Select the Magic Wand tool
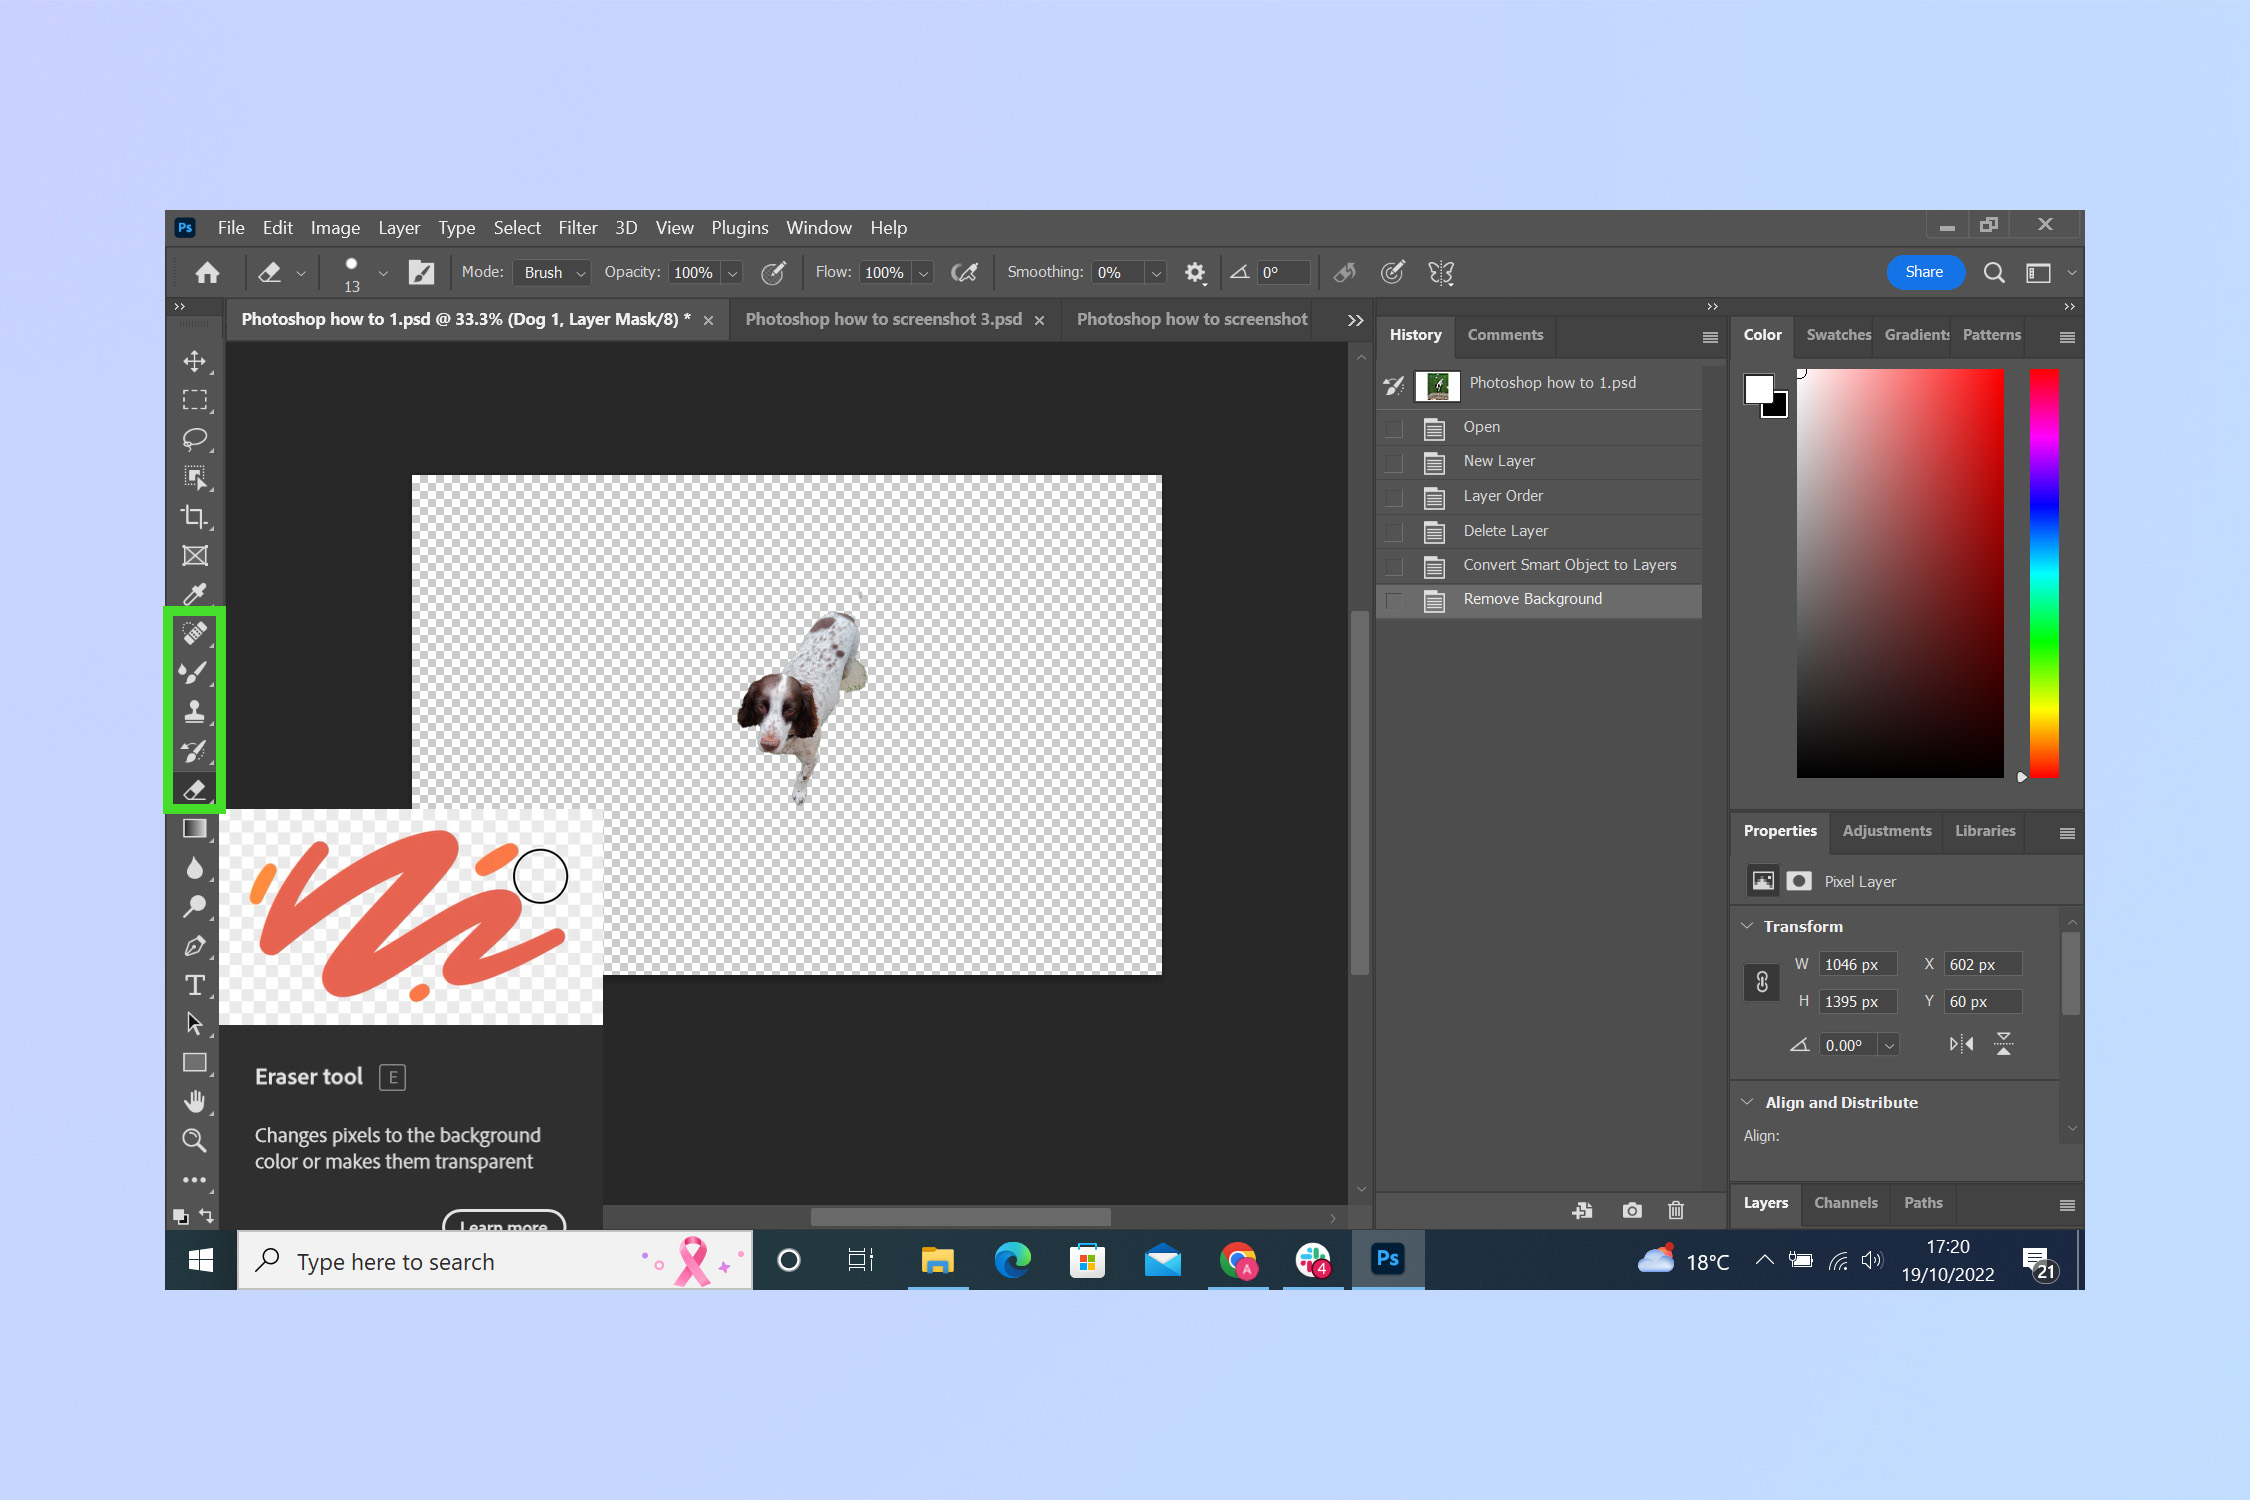Screen dimensions: 2250x1500 coord(196,477)
